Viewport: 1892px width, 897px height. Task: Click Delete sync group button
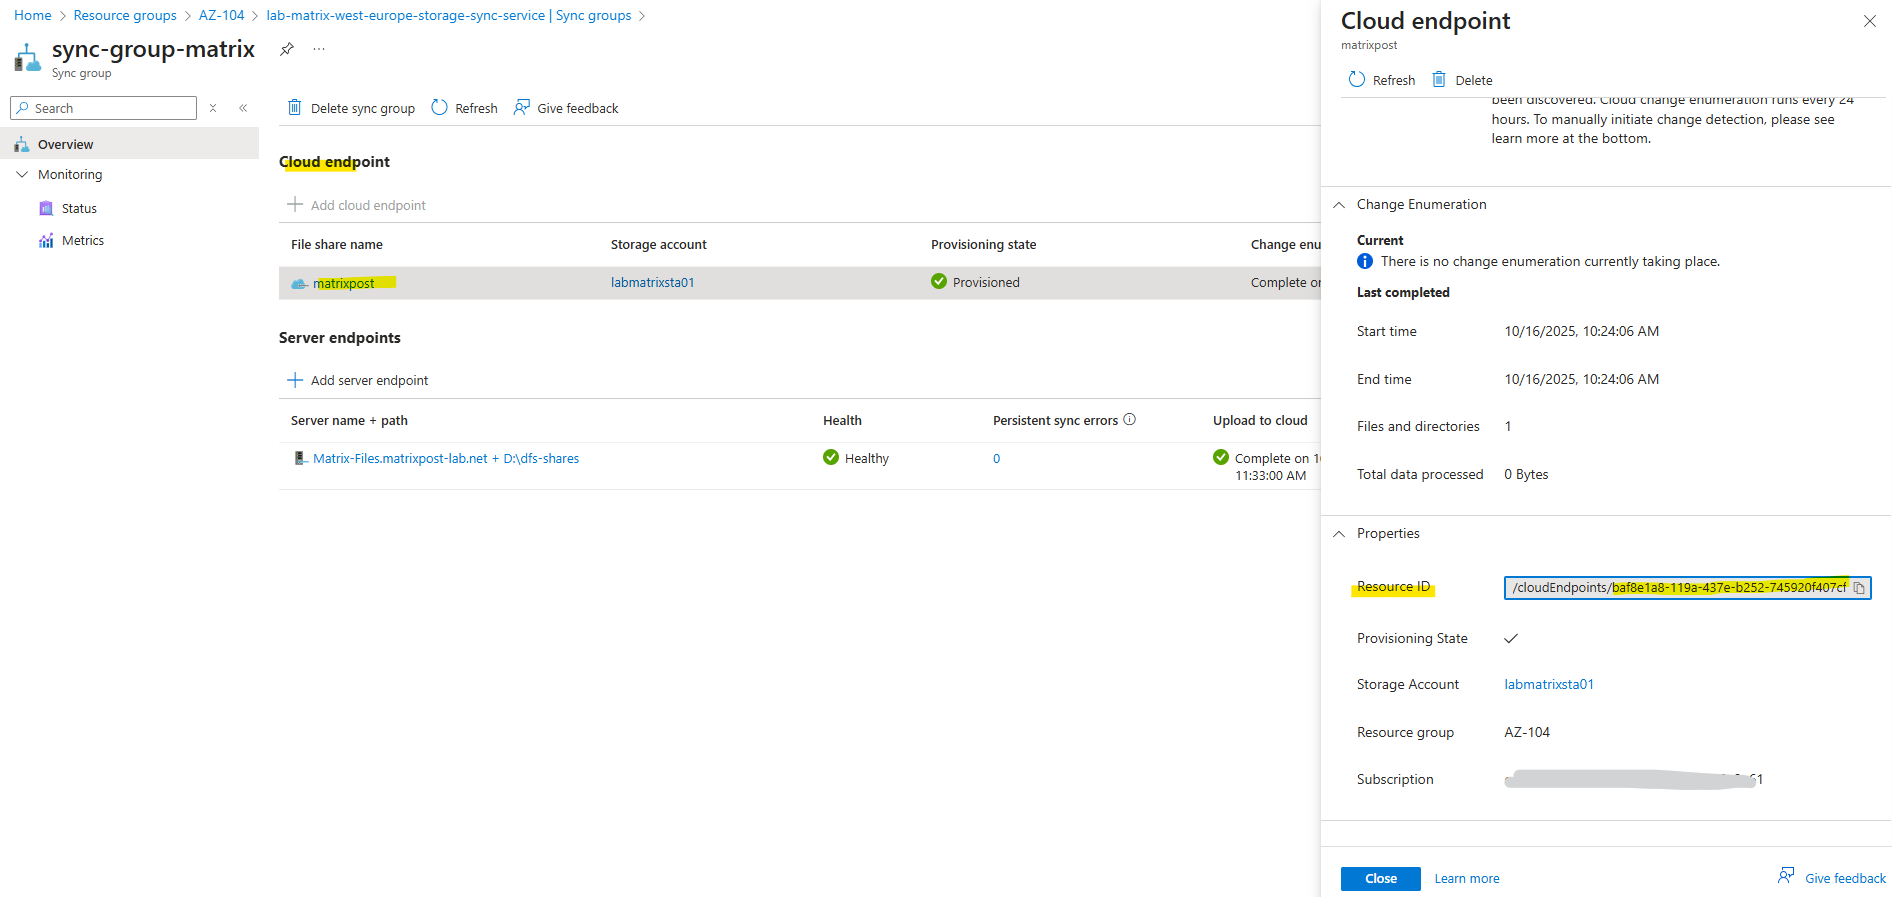(351, 108)
